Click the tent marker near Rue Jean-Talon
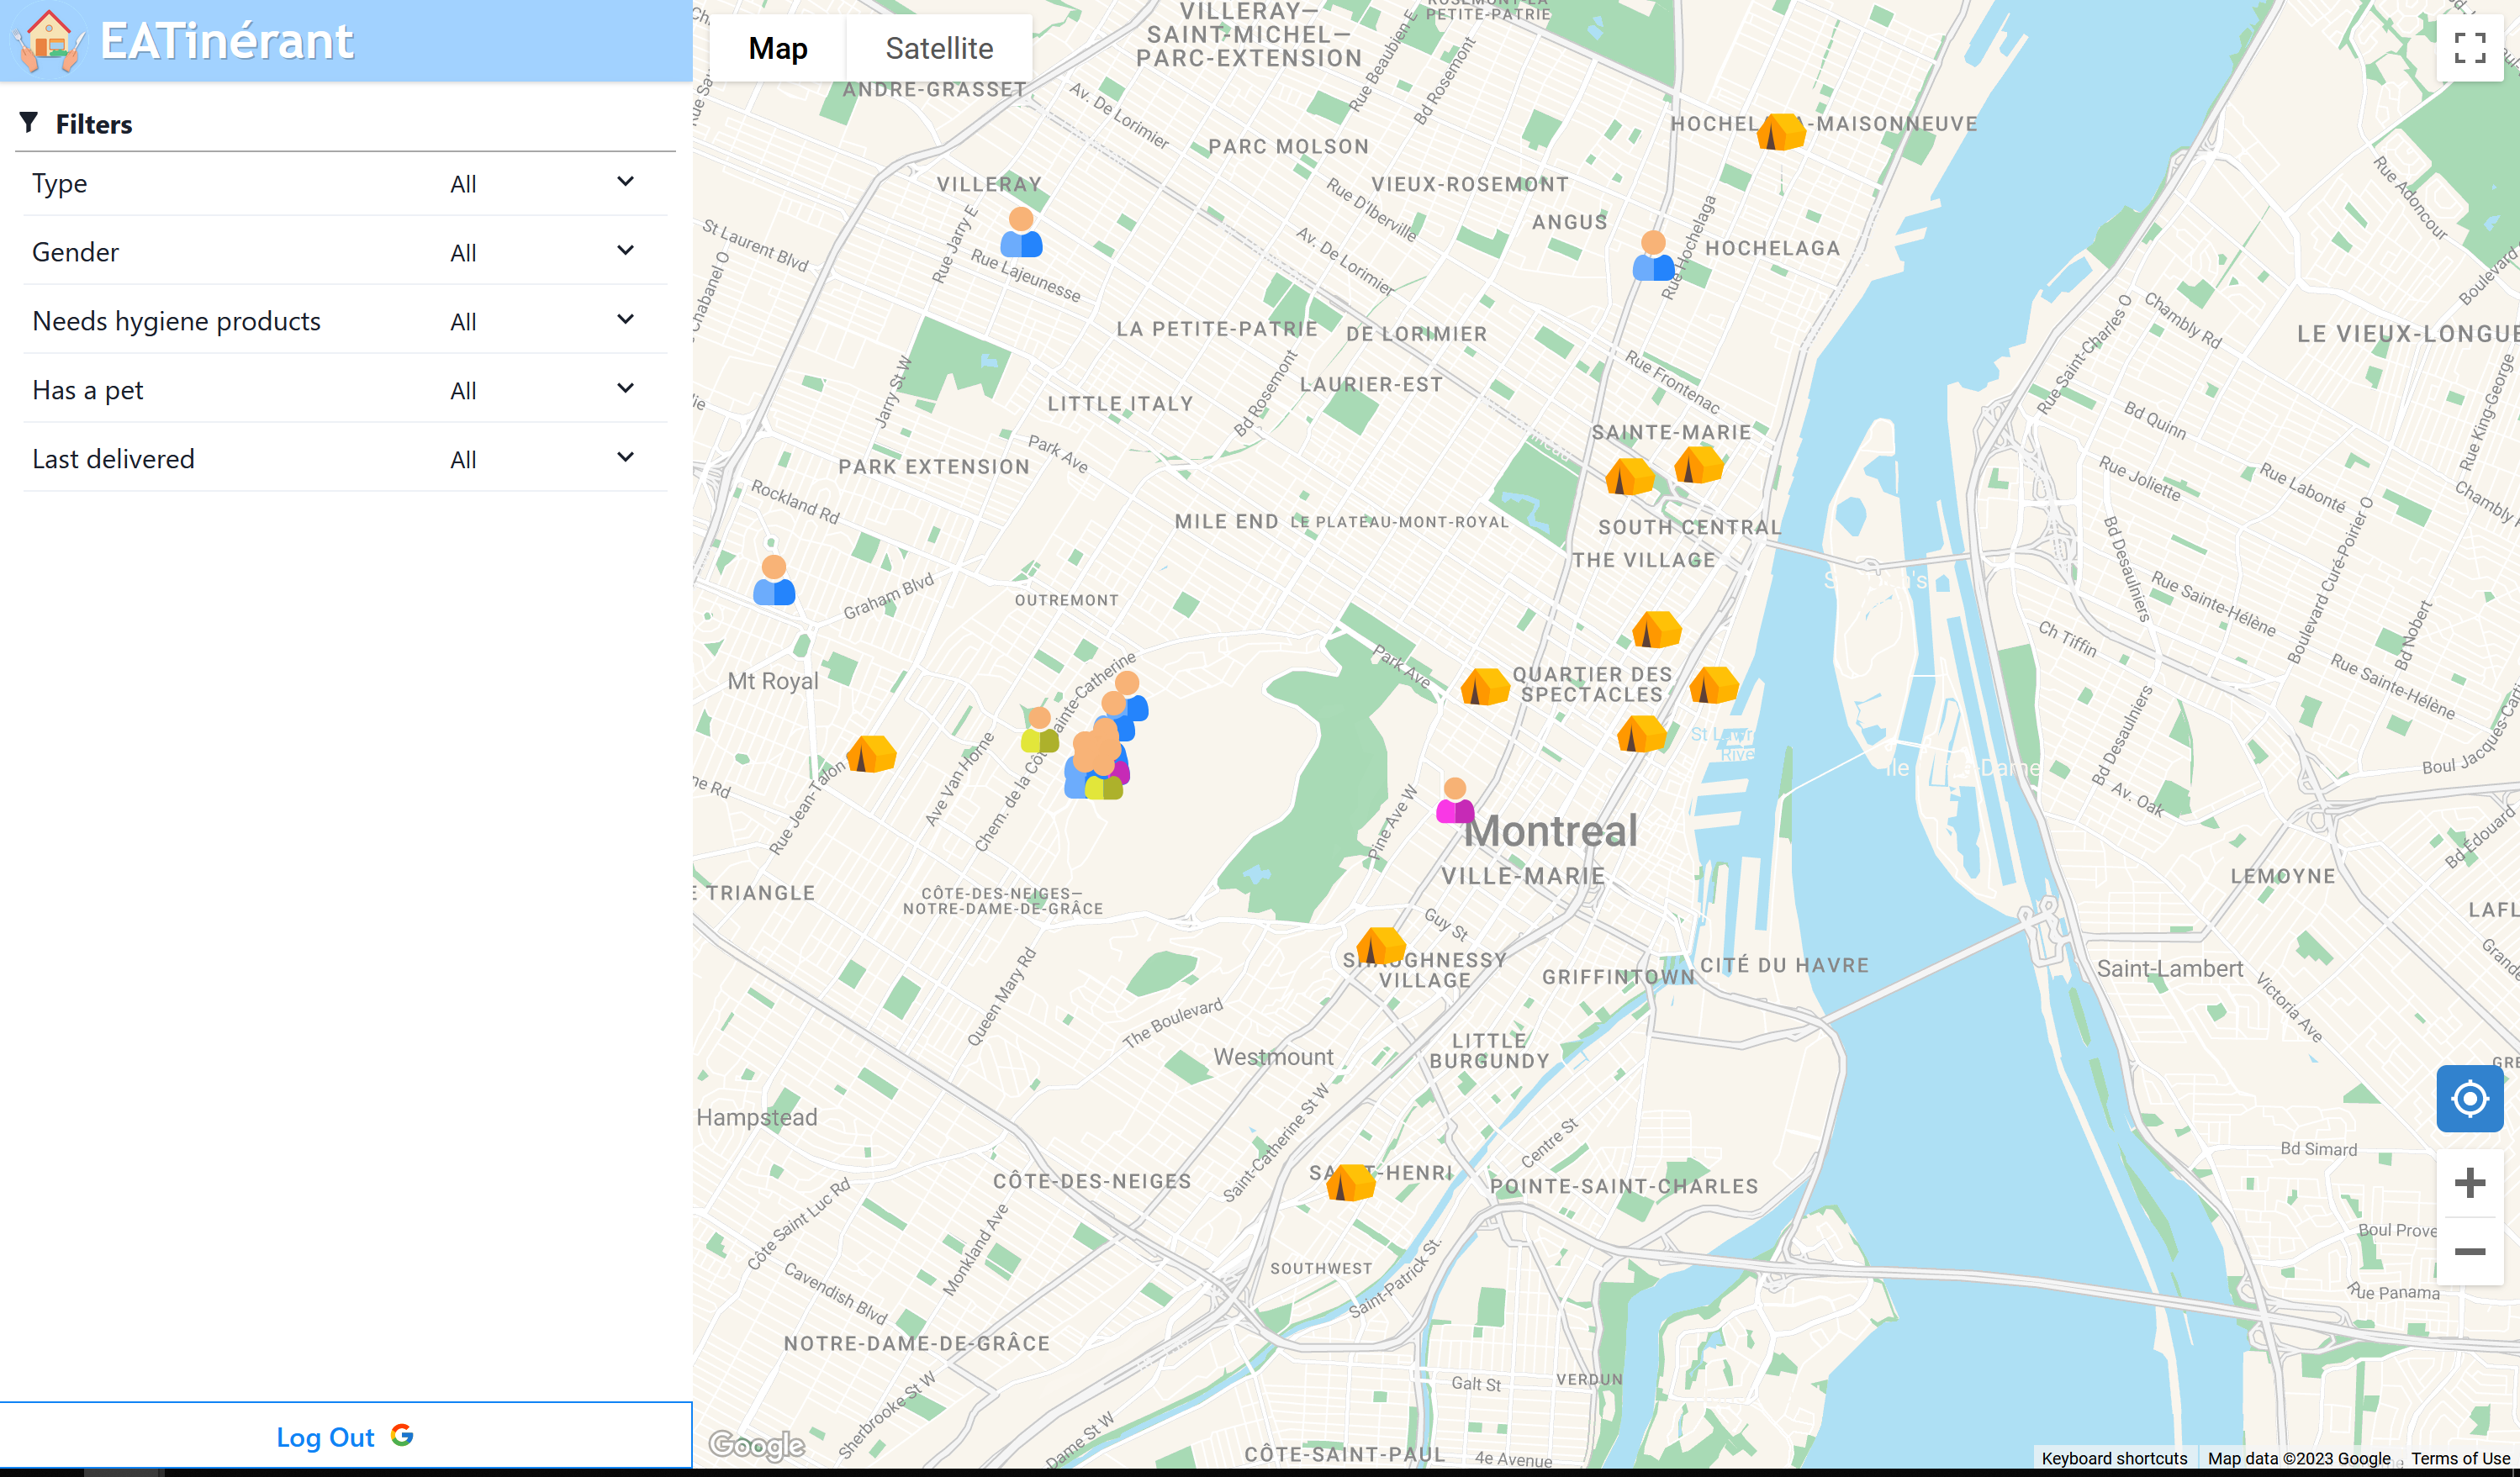The height and width of the screenshot is (1477, 2520). 871,754
